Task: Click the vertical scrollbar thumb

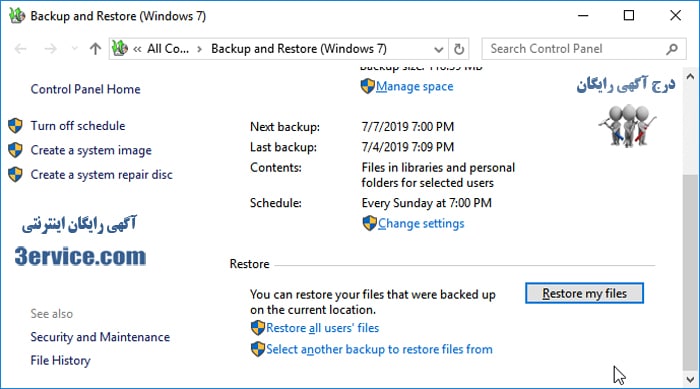Action: [690, 272]
